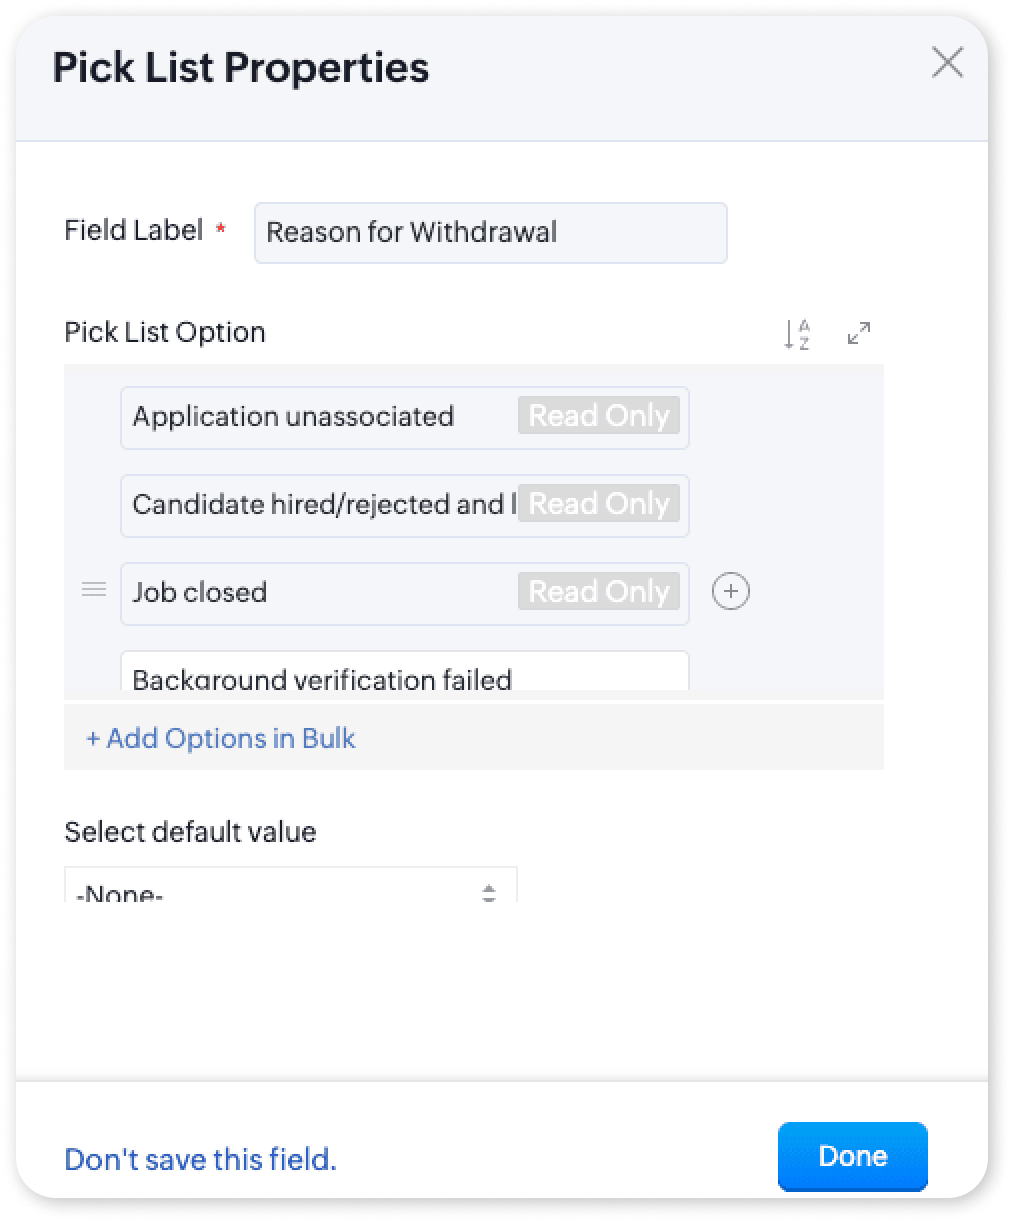1012x1222 pixels.
Task: Click the Select default value label
Action: (190, 832)
